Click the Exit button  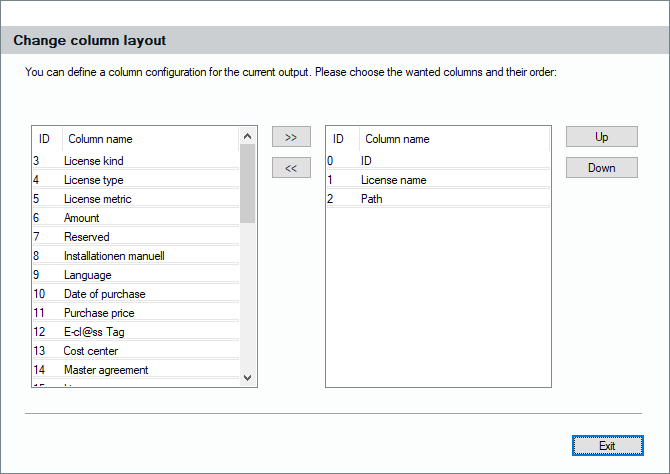607,445
